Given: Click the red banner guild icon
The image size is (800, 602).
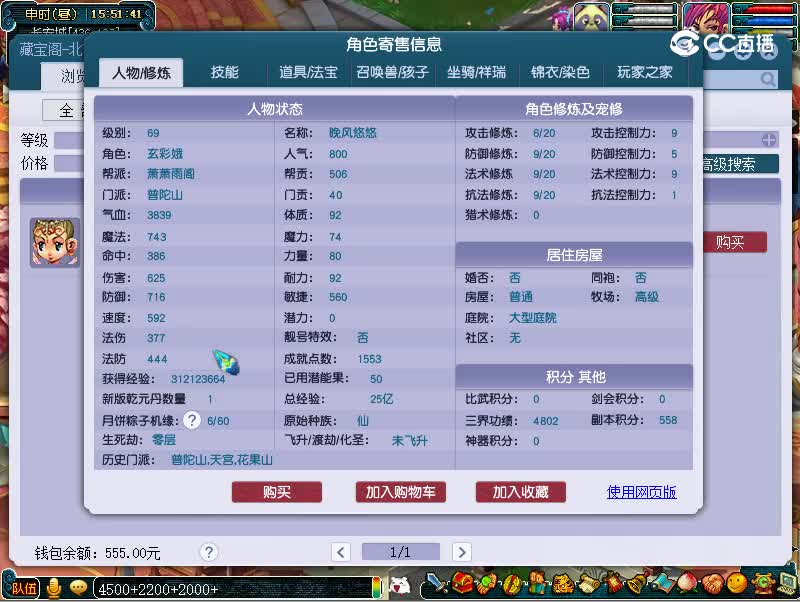Looking at the screenshot, I should pos(613,582).
